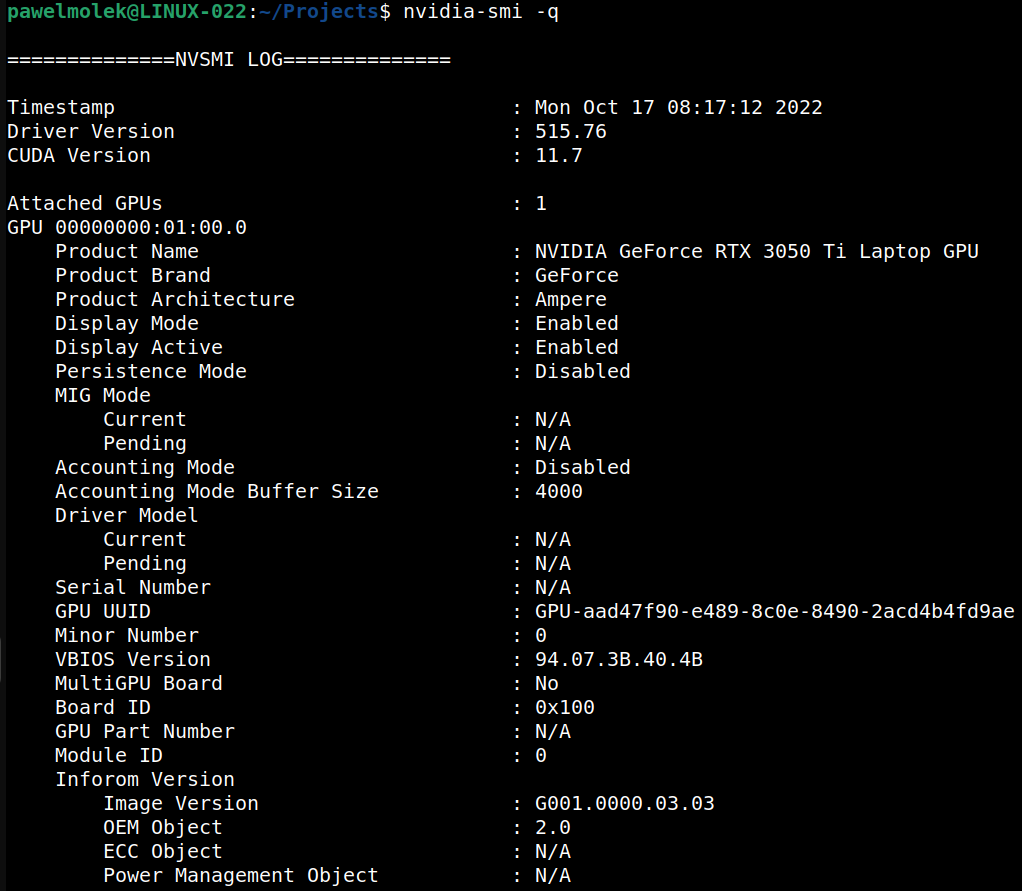This screenshot has width=1022, height=891.
Task: Click the CUDA Version value 11.7
Action: 558,155
